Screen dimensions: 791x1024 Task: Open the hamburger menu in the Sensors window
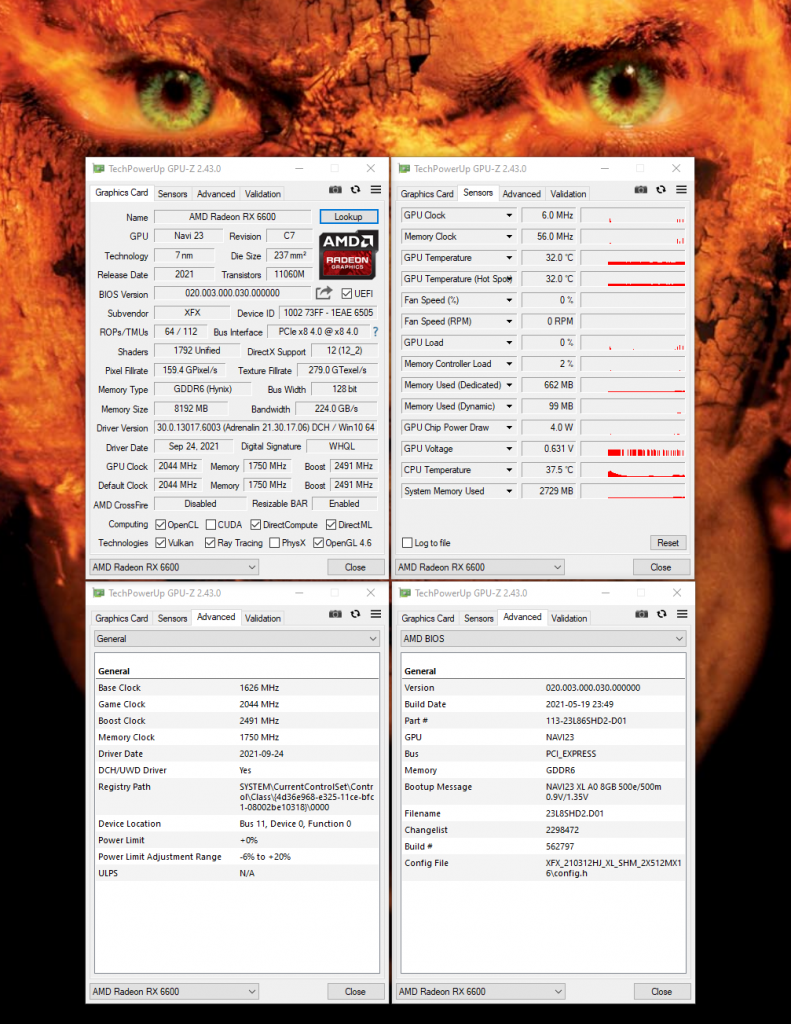coord(682,189)
